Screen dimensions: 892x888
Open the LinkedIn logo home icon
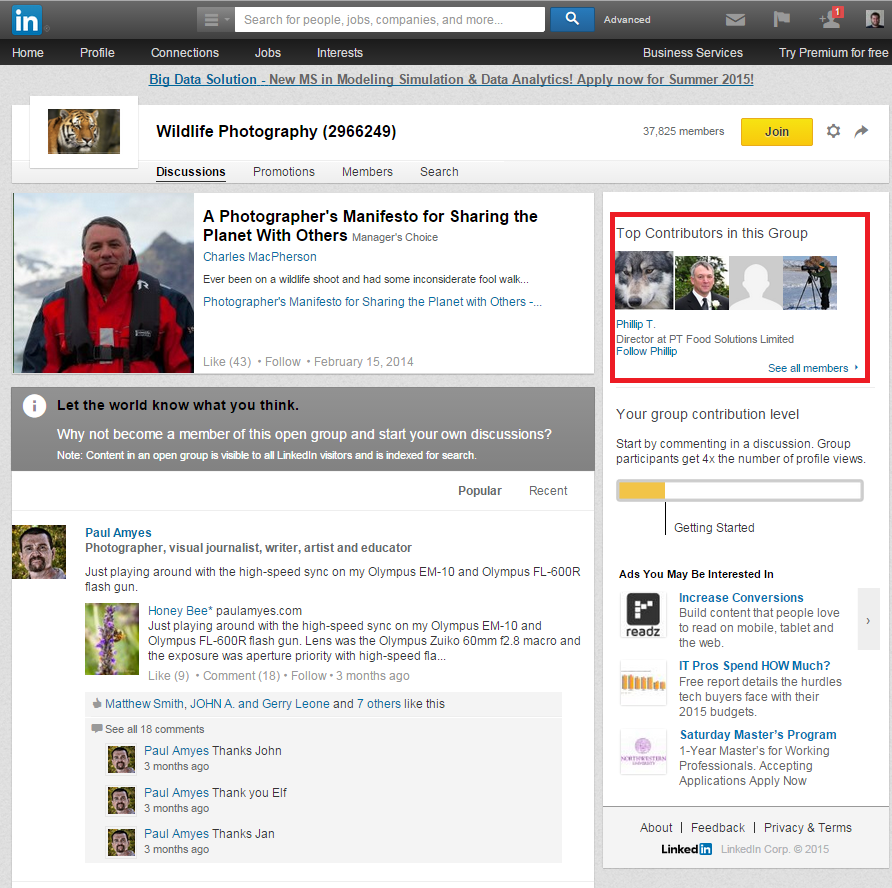coord(26,20)
